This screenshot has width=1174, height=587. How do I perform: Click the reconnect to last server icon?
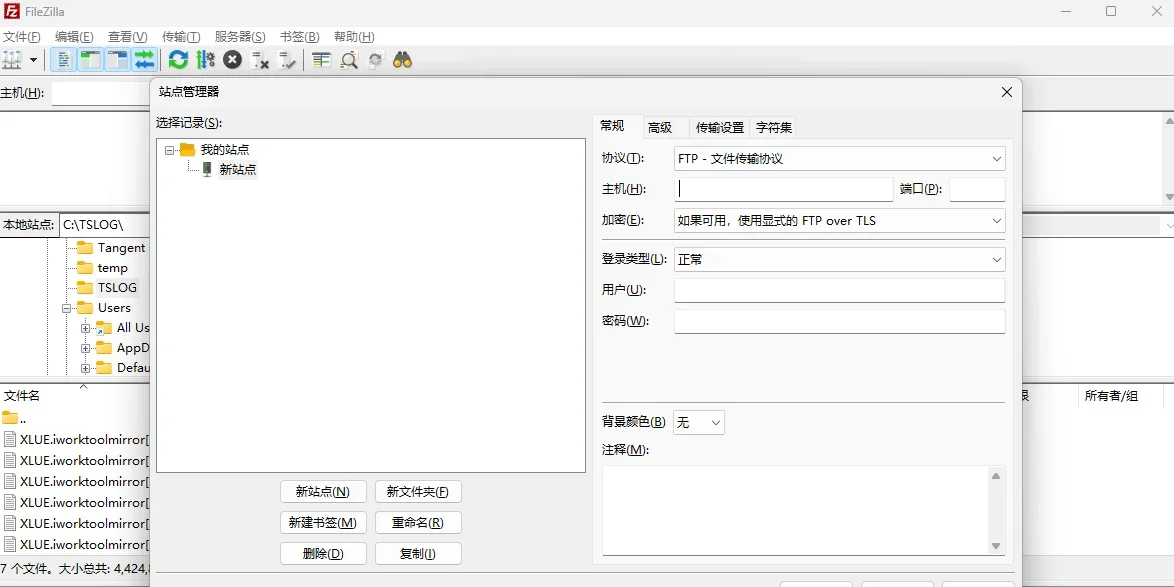287,59
